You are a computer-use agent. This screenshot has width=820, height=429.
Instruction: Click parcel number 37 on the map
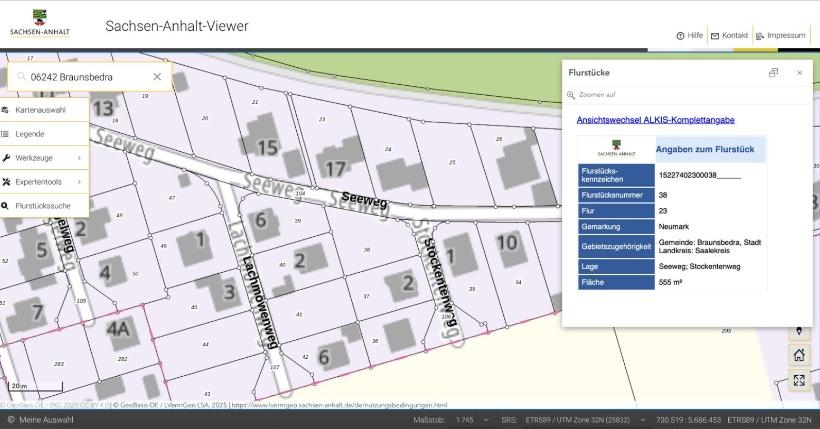367,296
